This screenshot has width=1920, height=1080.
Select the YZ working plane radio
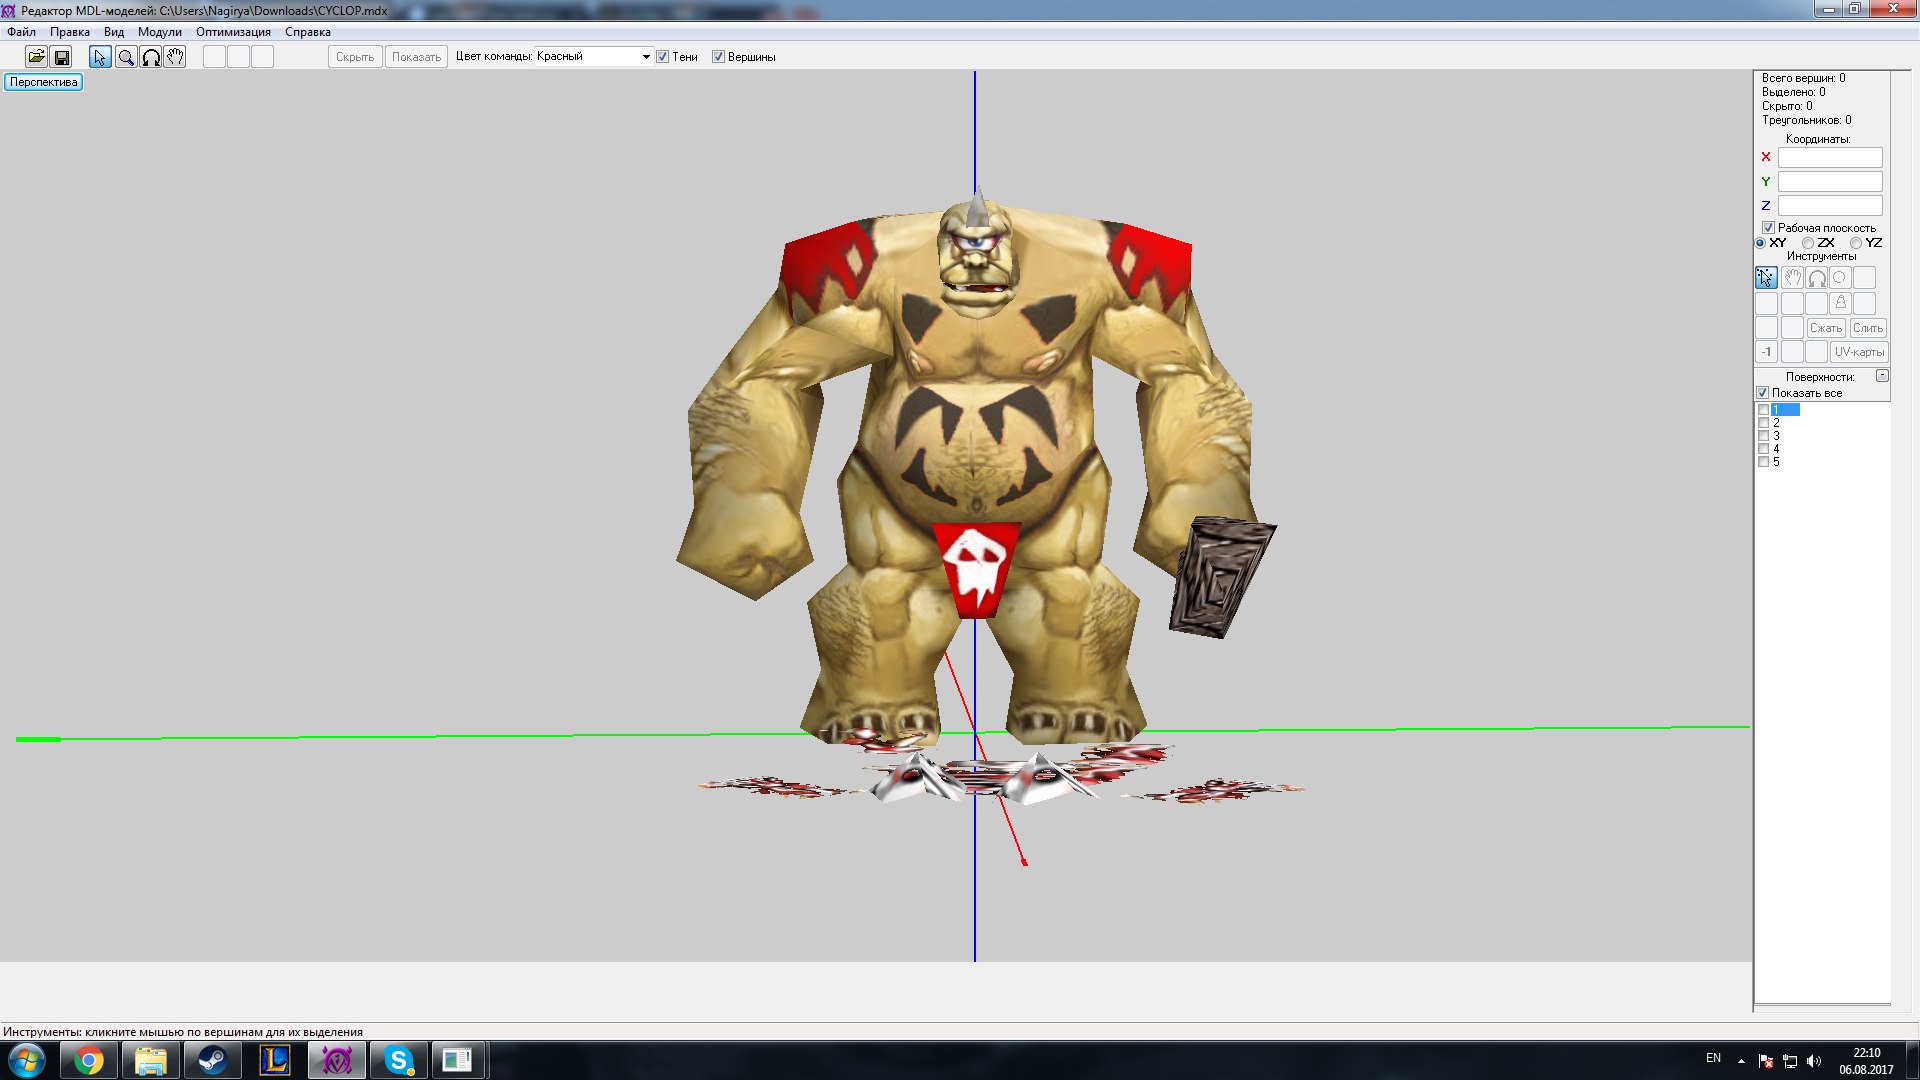click(1856, 243)
